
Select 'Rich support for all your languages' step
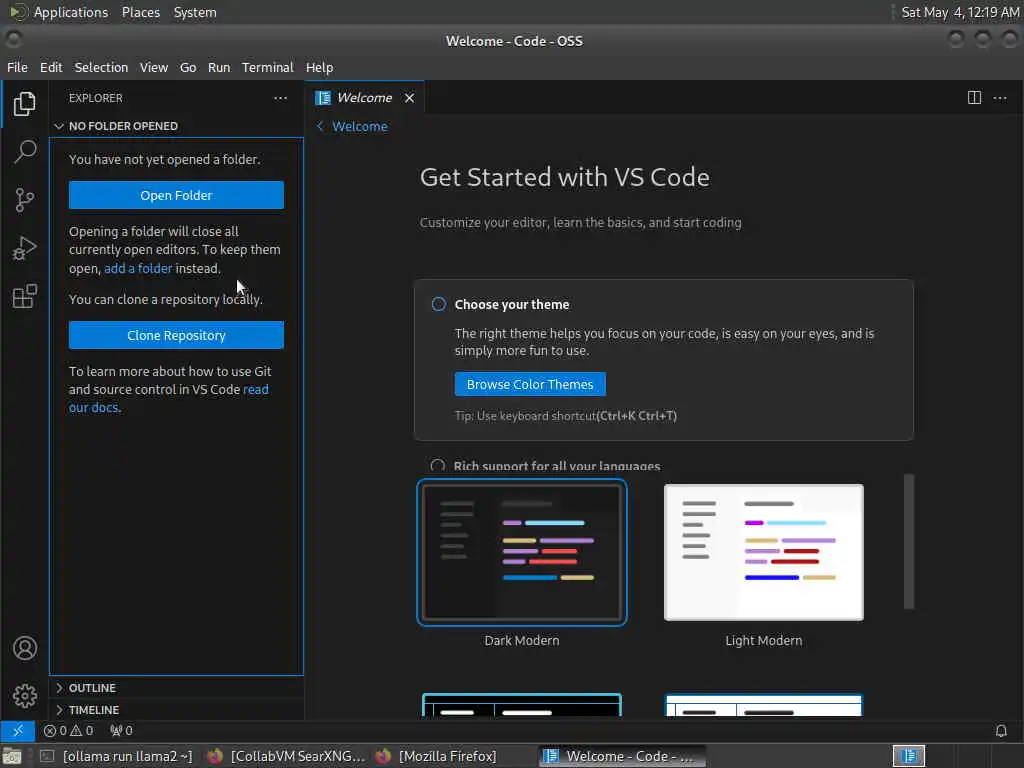(x=556, y=466)
